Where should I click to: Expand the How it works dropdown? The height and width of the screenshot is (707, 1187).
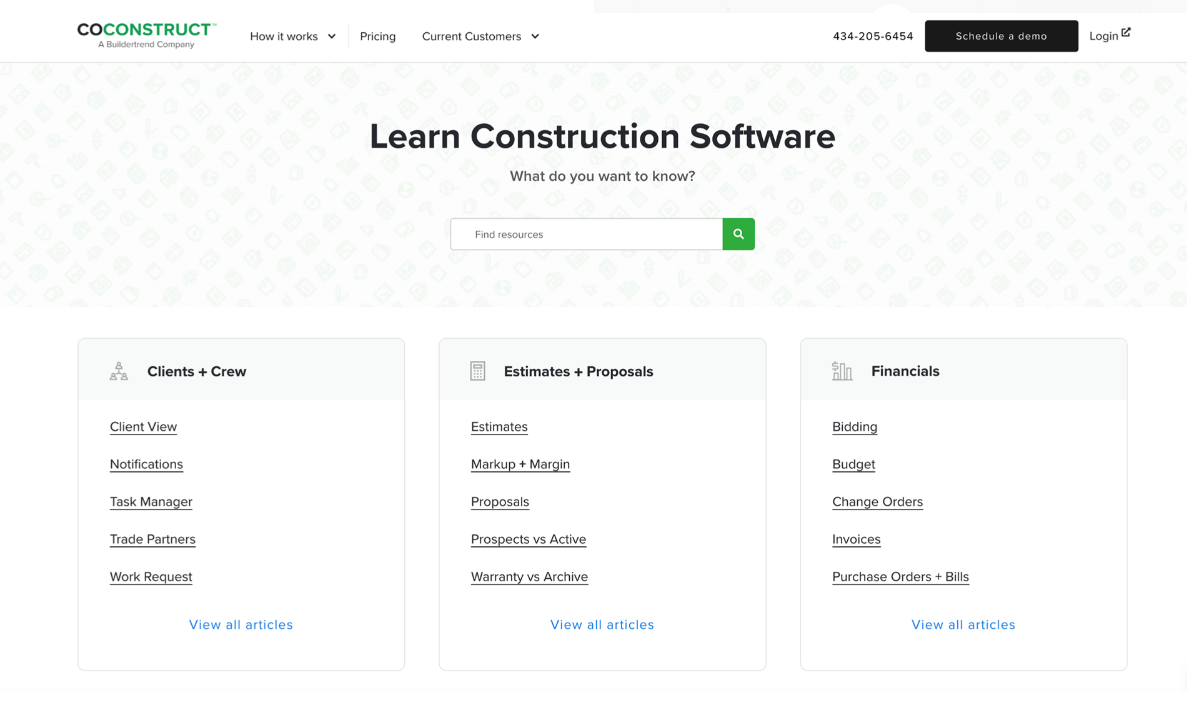pyautogui.click(x=292, y=36)
